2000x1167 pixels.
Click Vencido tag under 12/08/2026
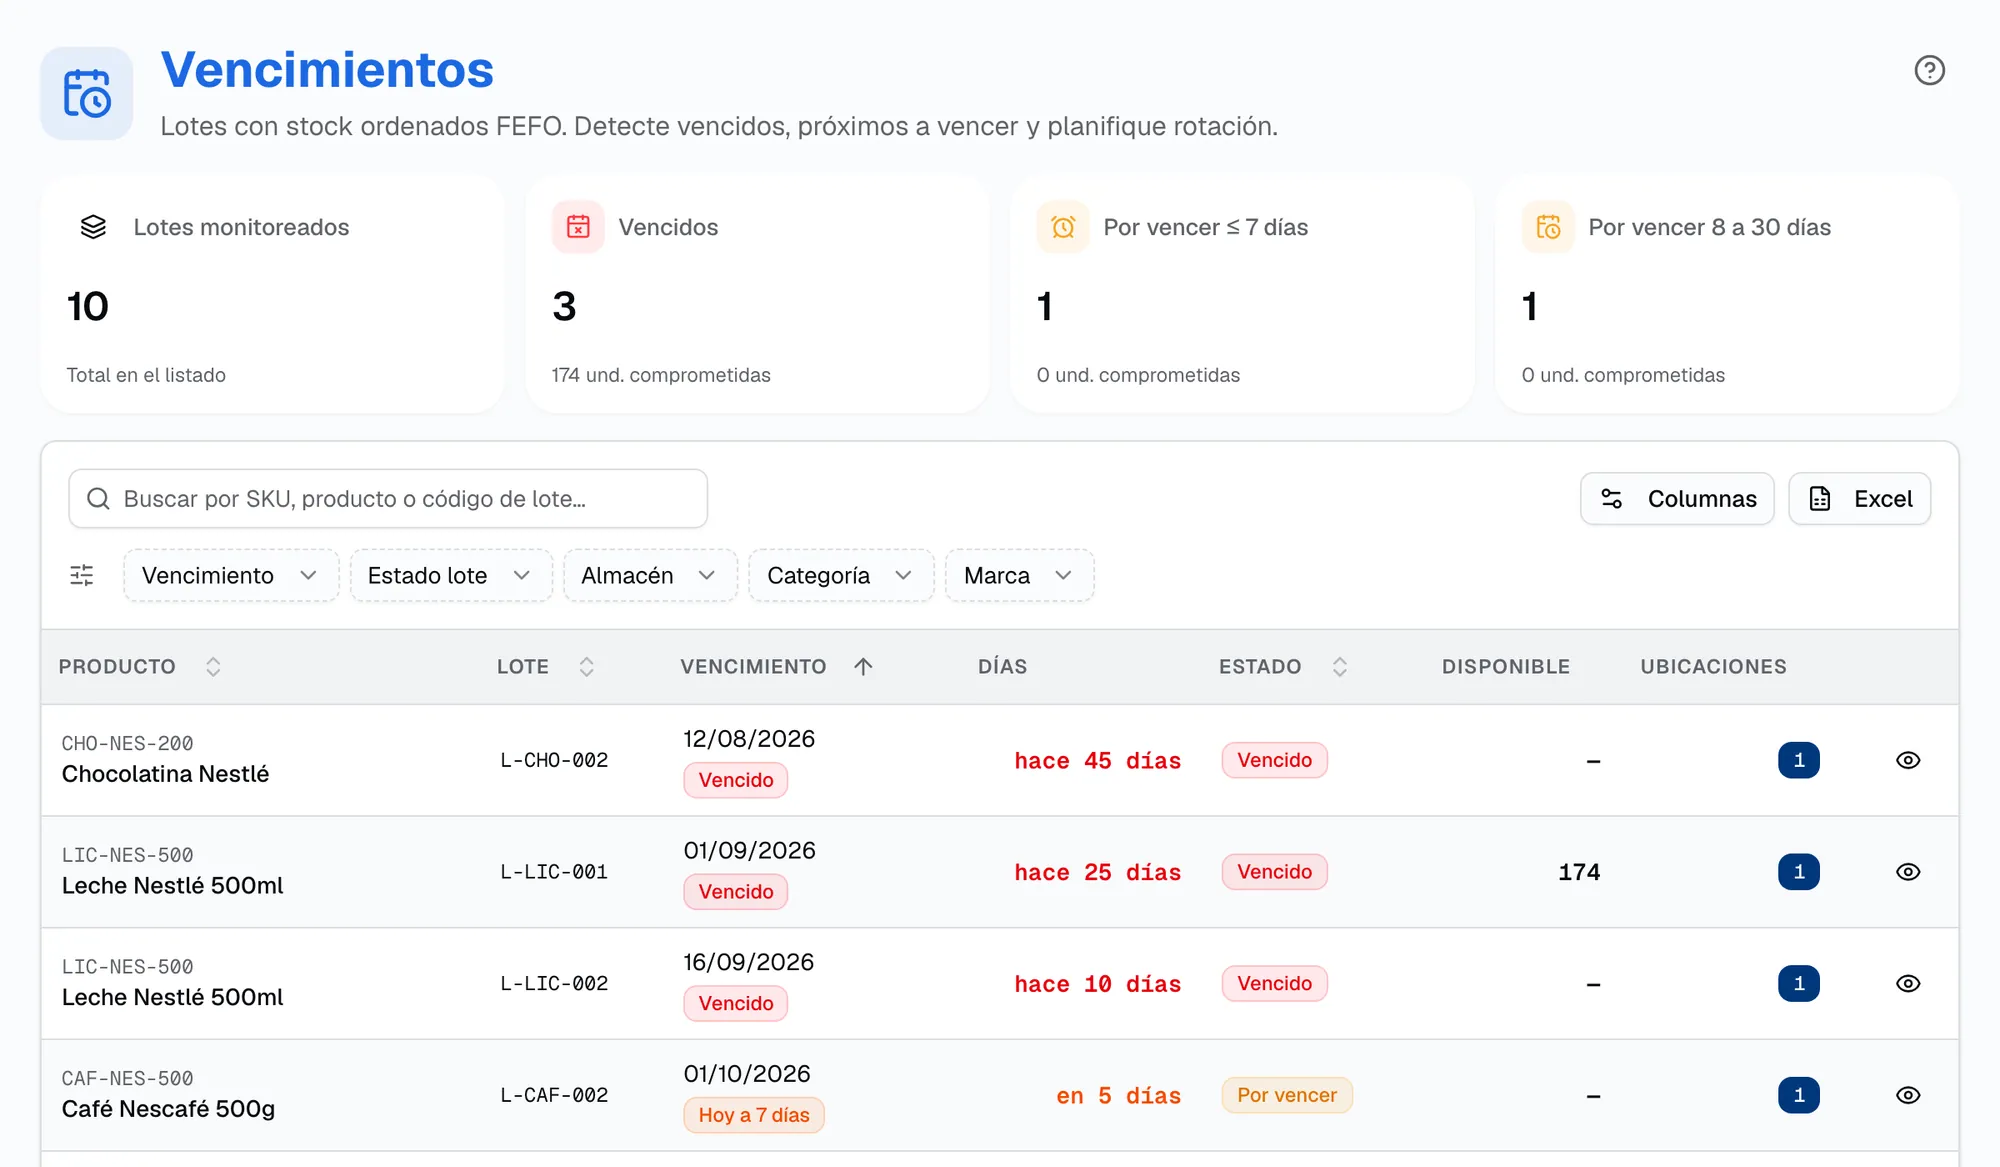736,780
